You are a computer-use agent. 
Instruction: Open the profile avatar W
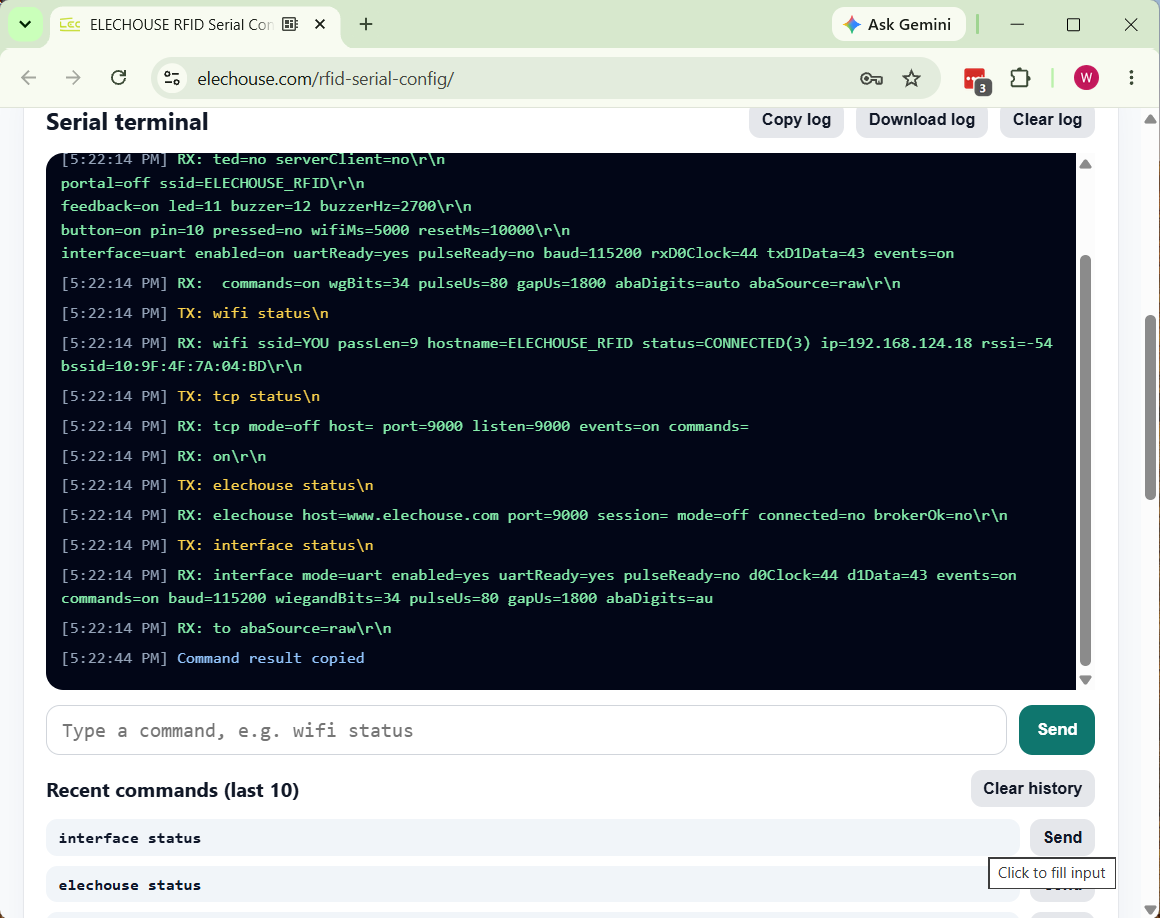click(x=1085, y=78)
